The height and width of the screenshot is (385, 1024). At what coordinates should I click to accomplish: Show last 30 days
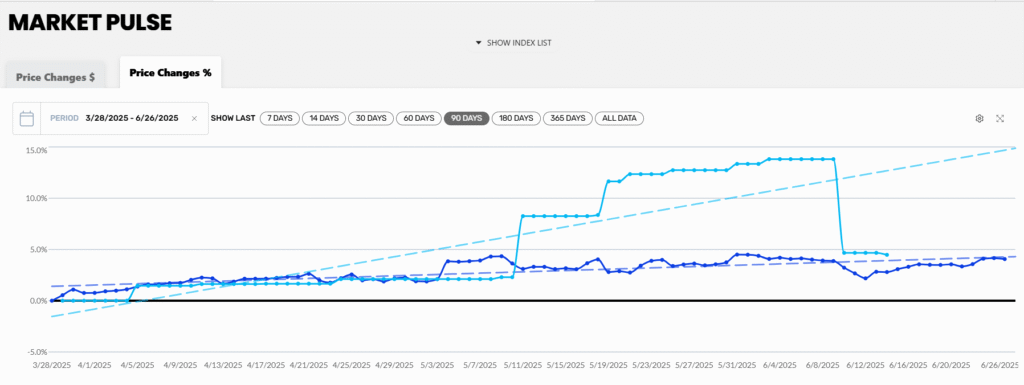click(370, 118)
